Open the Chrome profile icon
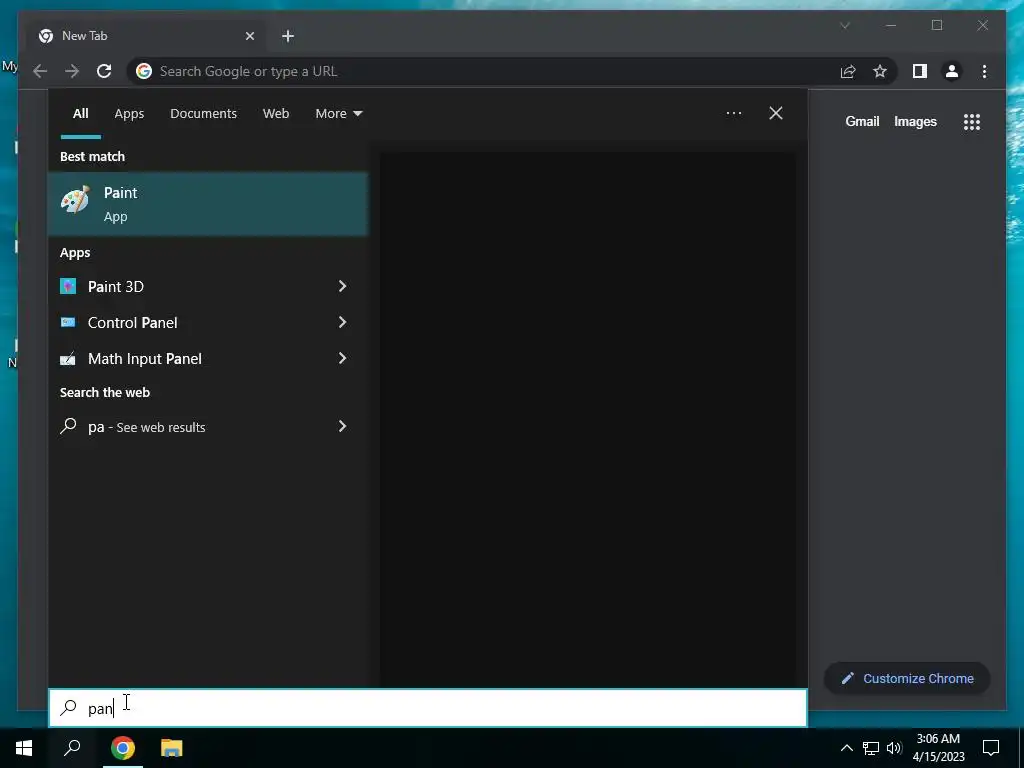The height and width of the screenshot is (768, 1024). (x=952, y=71)
